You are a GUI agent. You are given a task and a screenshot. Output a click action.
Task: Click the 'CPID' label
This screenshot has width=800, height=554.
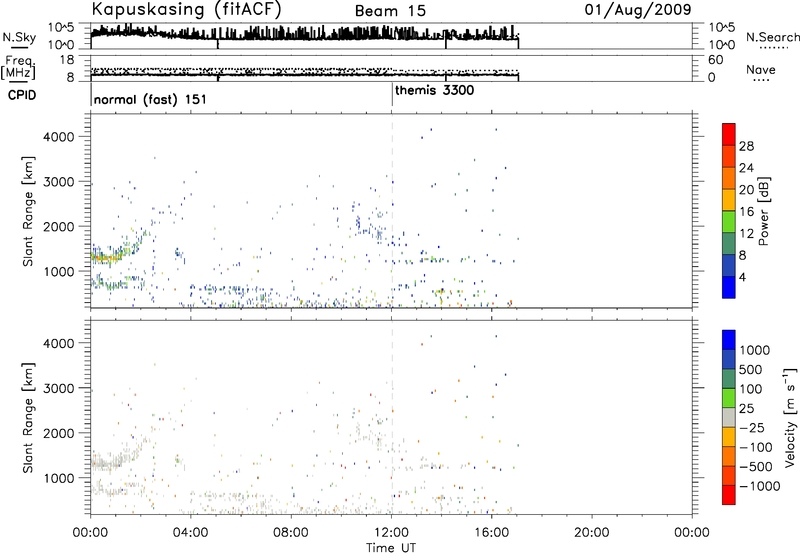(x=22, y=95)
